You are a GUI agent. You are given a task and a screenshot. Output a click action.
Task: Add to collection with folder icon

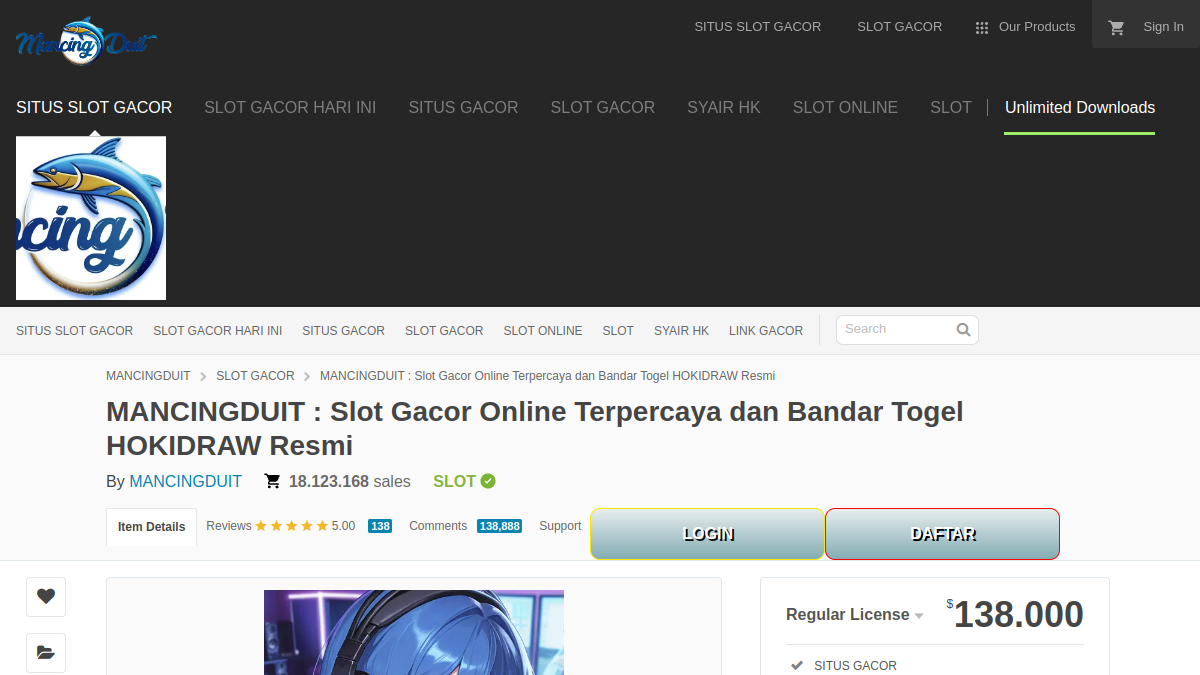[46, 652]
